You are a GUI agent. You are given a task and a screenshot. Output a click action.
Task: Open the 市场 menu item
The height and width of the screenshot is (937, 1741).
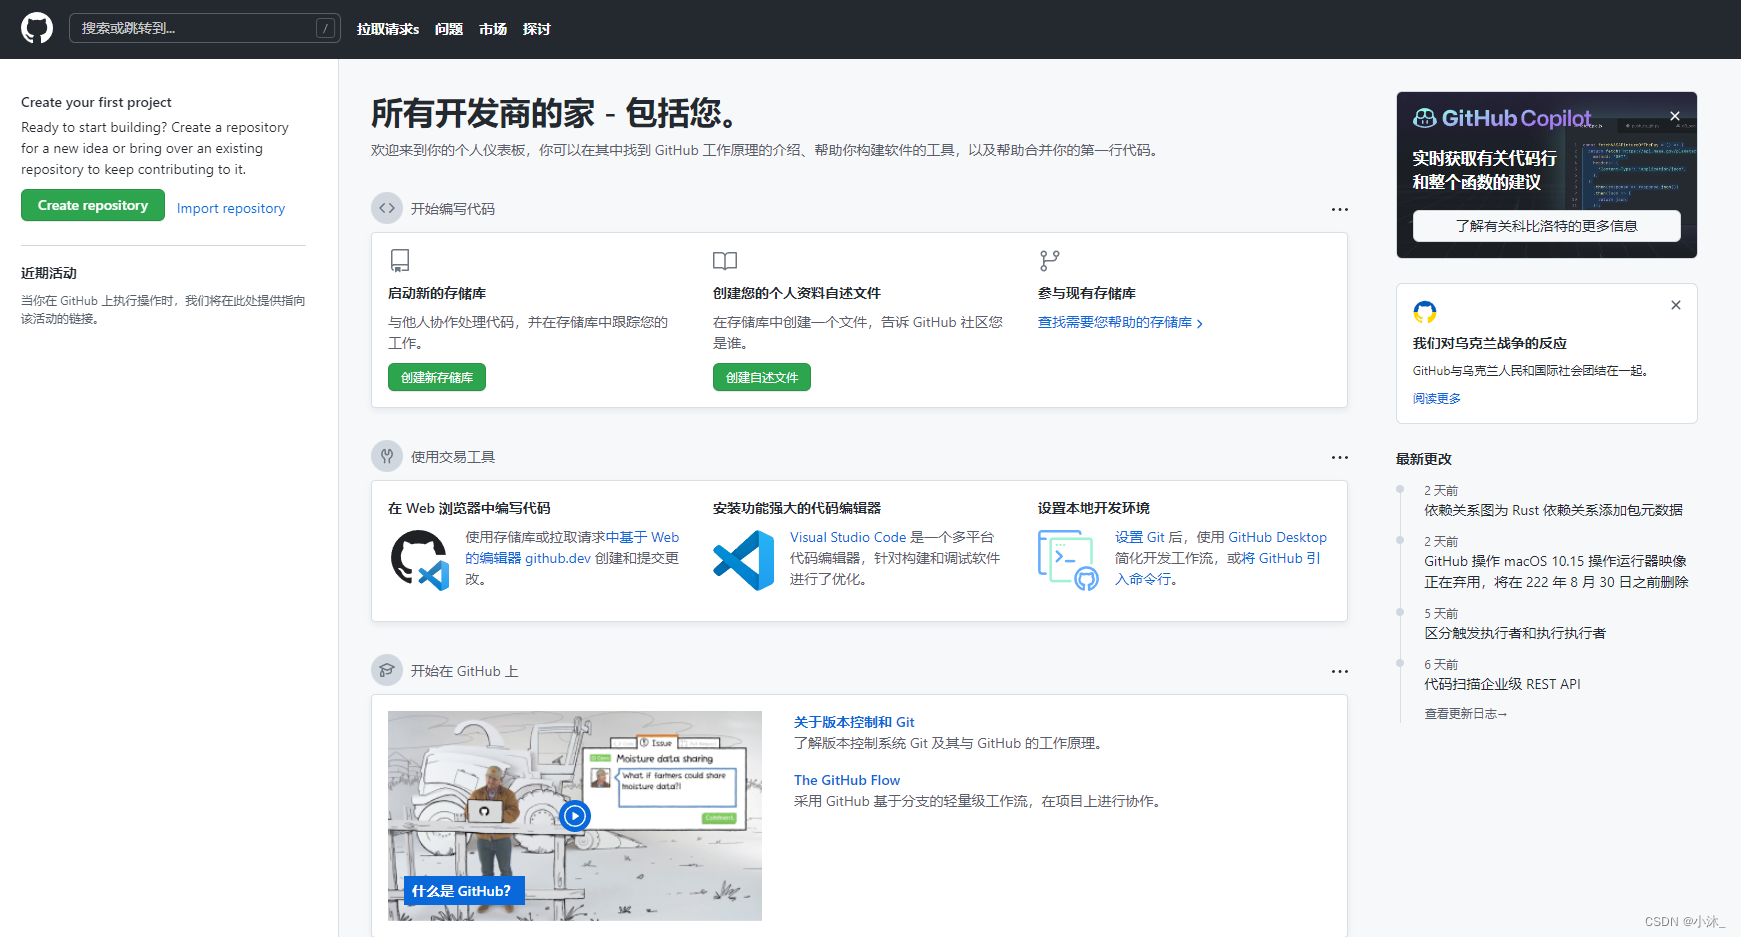tap(492, 29)
